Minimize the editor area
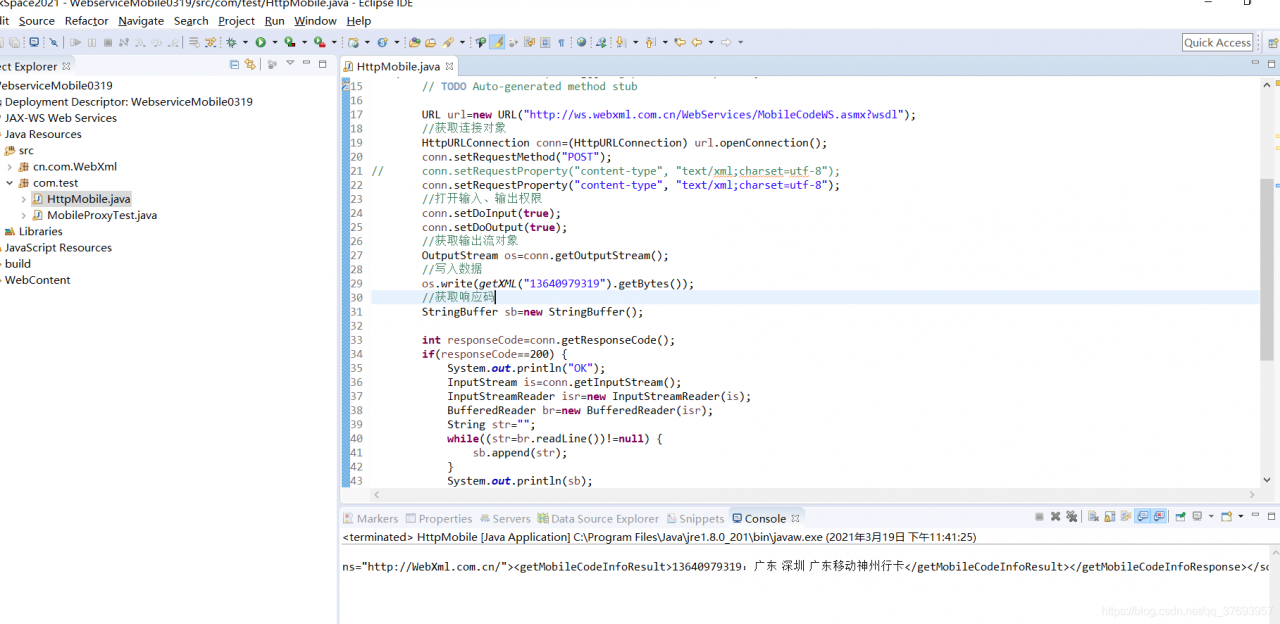Viewport: 1280px width, 624px height. pyautogui.click(x=1256, y=62)
